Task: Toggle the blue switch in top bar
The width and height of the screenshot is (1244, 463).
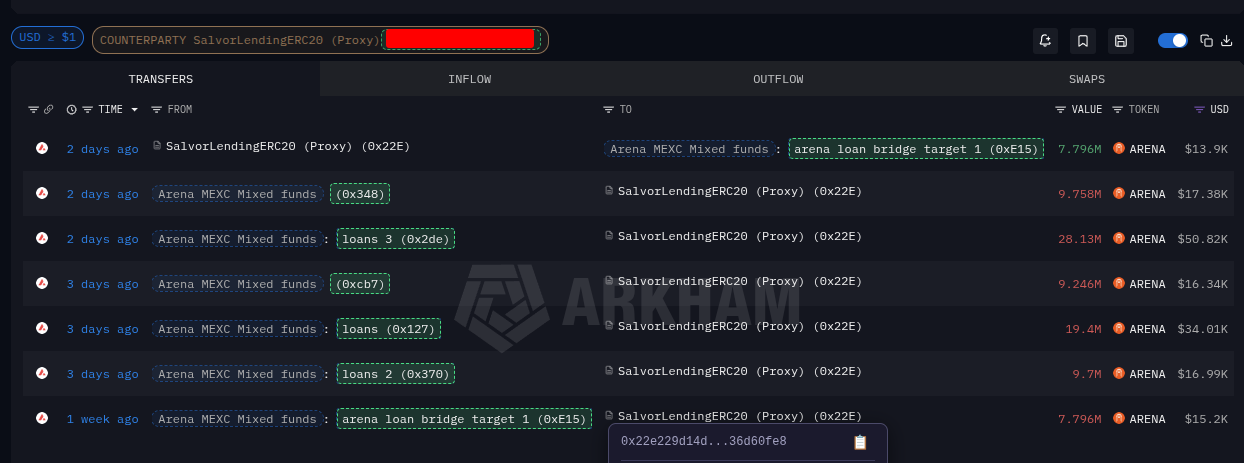Action: 1172,40
